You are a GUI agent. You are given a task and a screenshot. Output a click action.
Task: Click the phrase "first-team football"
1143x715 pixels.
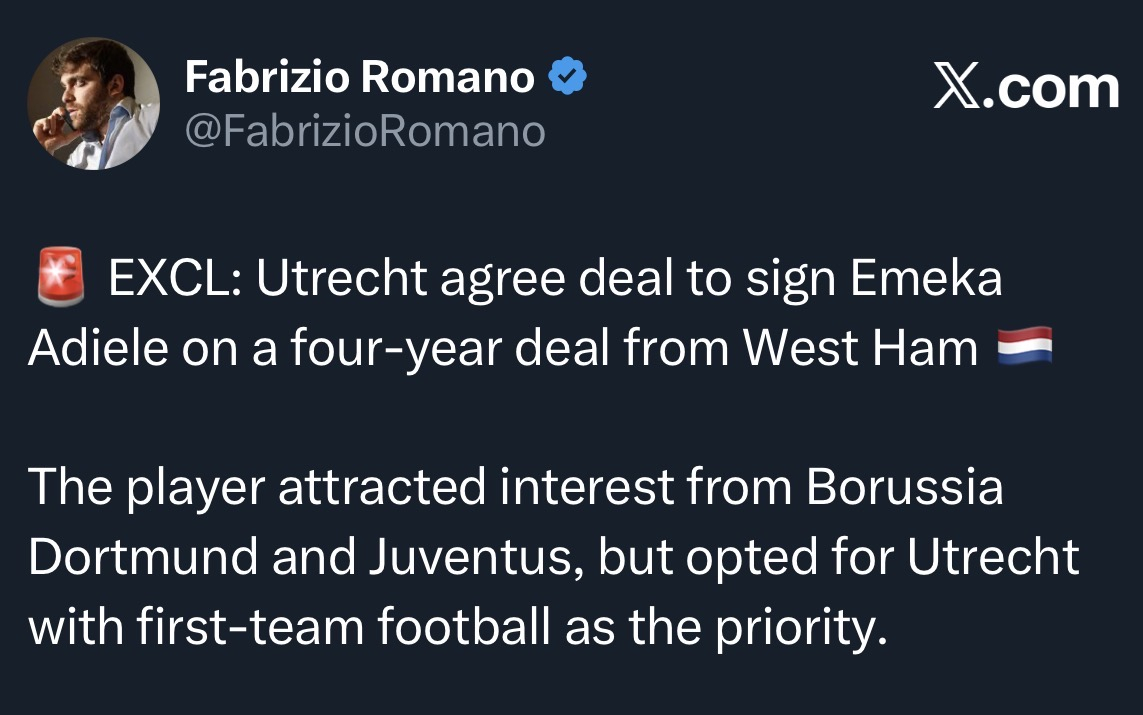[x=342, y=627]
